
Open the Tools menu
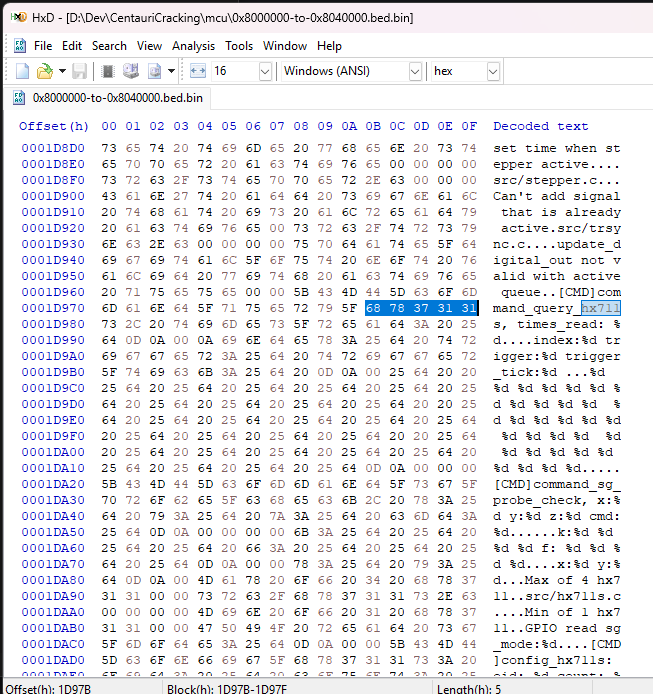pyautogui.click(x=239, y=46)
